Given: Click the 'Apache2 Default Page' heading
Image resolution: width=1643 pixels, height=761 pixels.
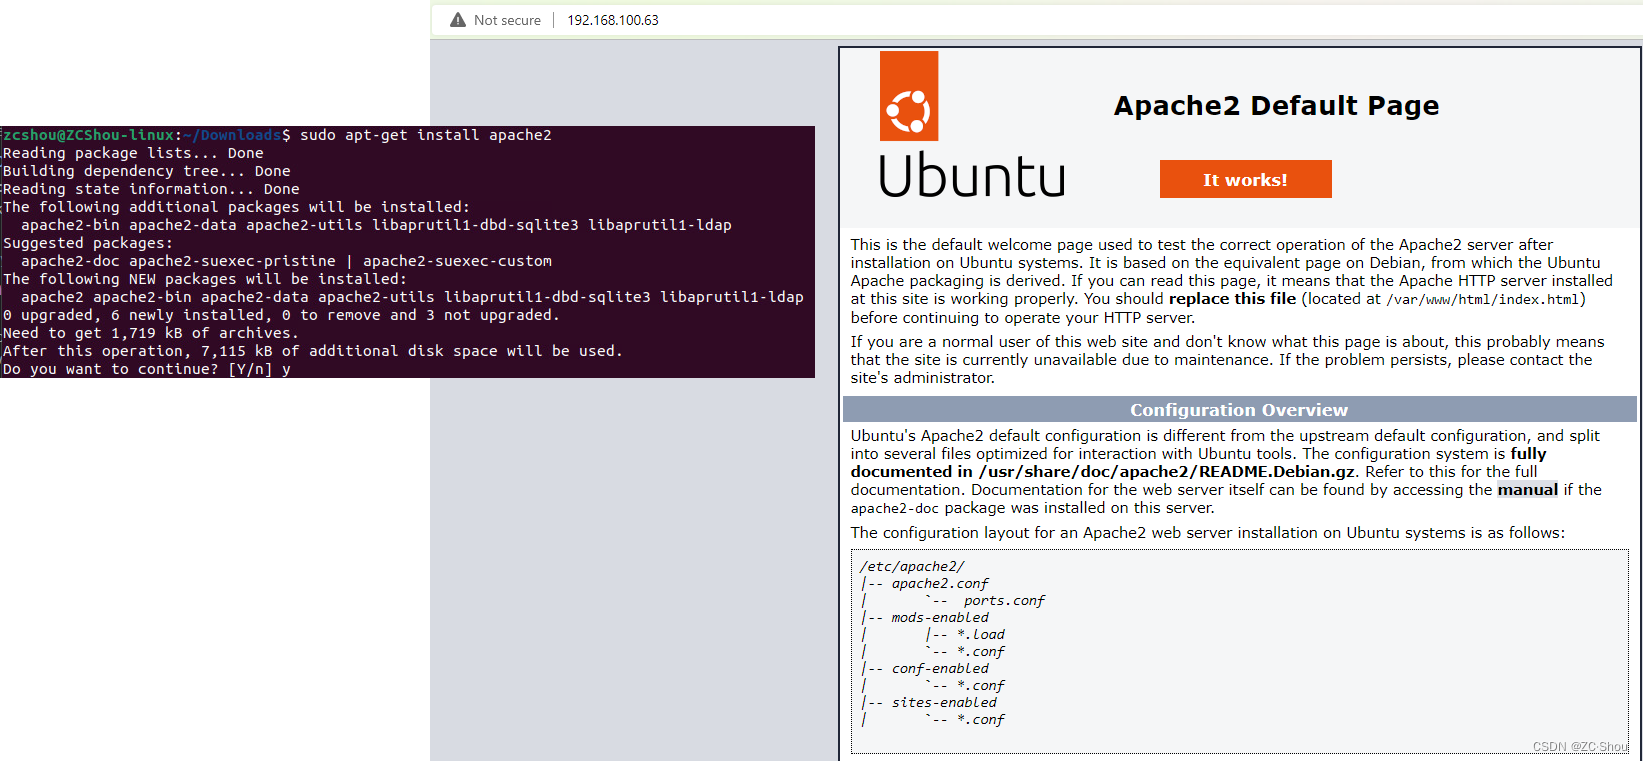Looking at the screenshot, I should [1276, 106].
